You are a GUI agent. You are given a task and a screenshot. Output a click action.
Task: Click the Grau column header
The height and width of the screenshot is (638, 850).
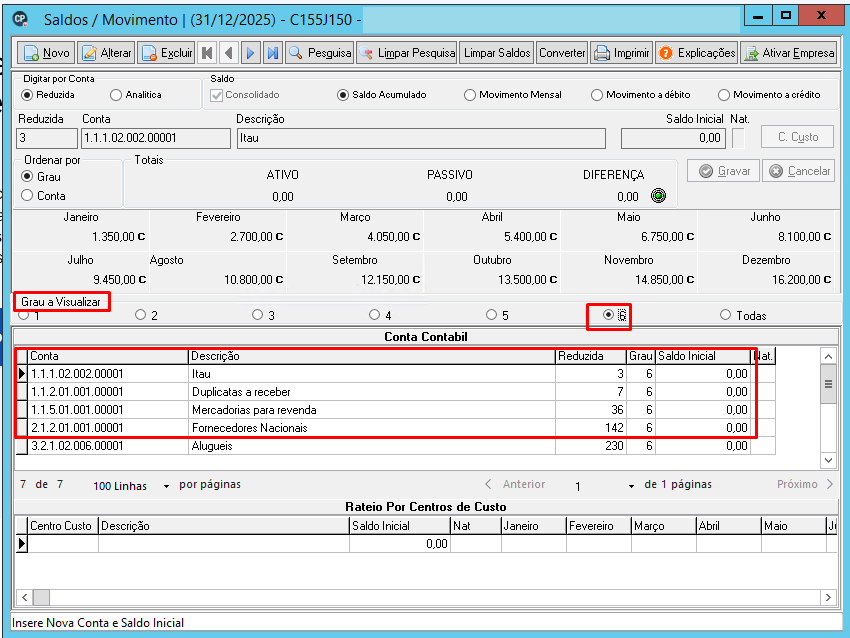tap(641, 356)
